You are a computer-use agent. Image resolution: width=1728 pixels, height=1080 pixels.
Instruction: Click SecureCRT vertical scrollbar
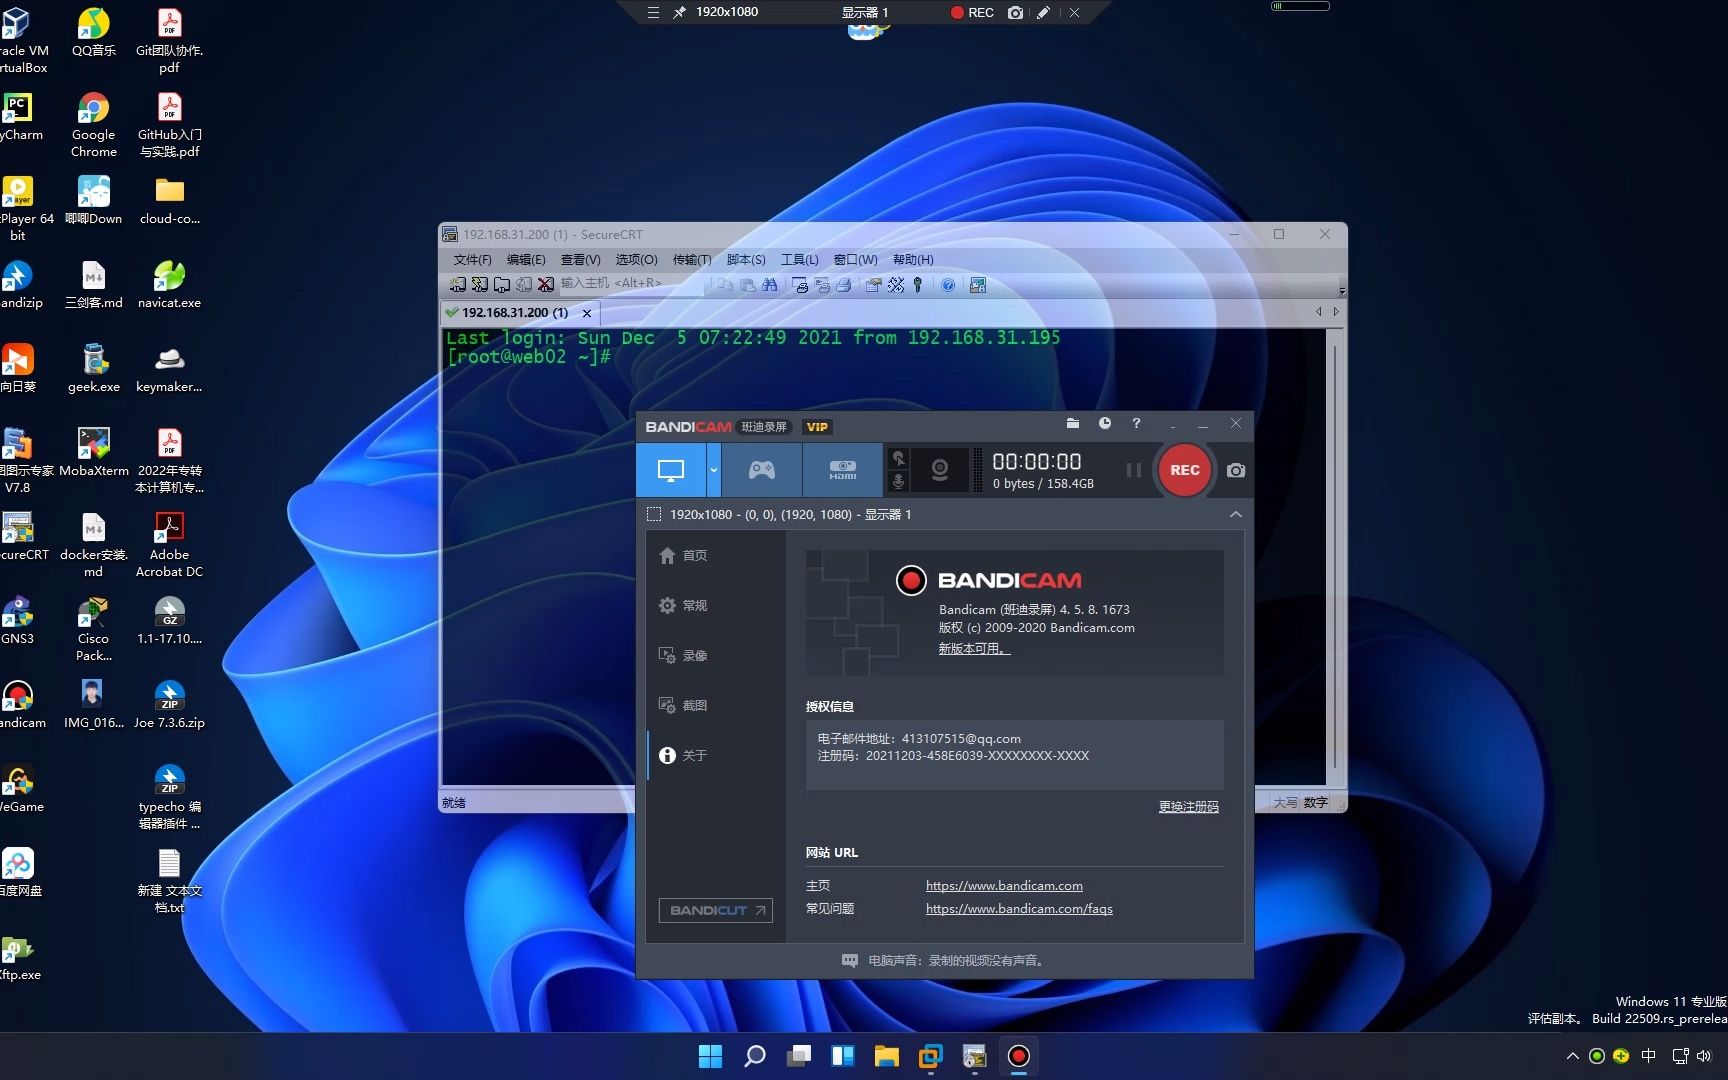[x=1333, y=558]
